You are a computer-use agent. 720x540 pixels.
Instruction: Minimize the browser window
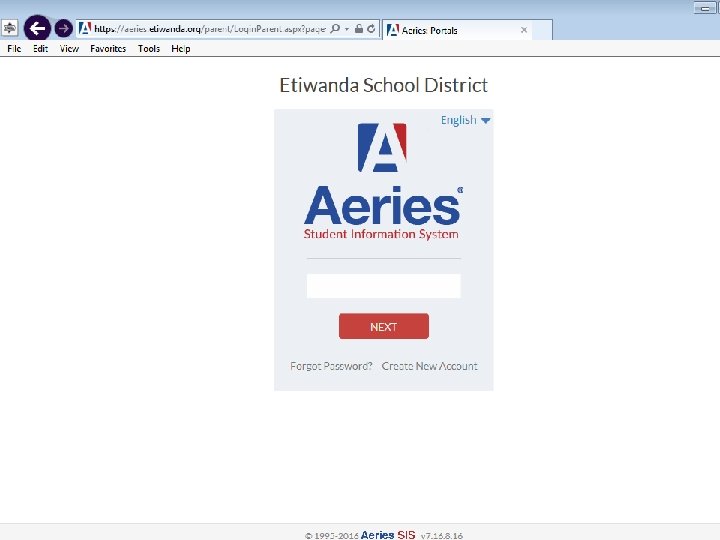pyautogui.click(x=705, y=8)
